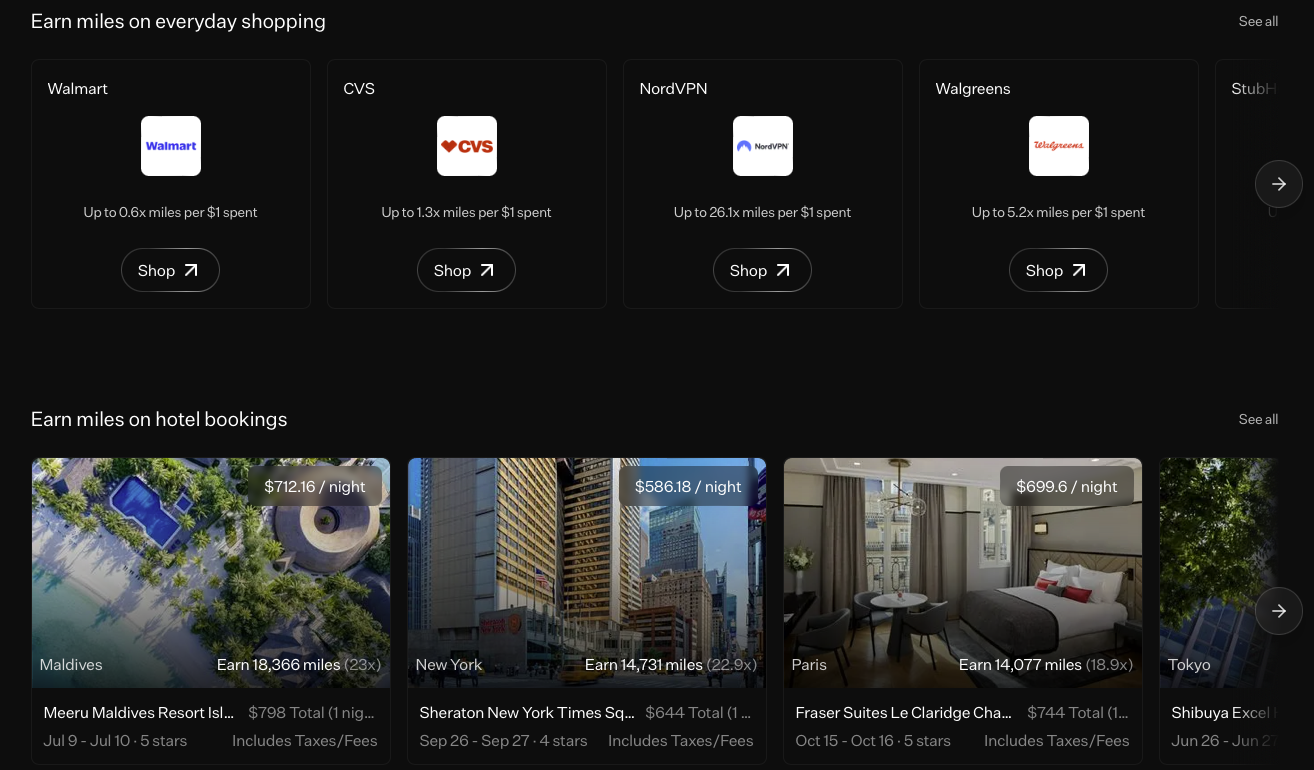Click the Walmart merchant name
The height and width of the screenshot is (770, 1314).
point(78,89)
